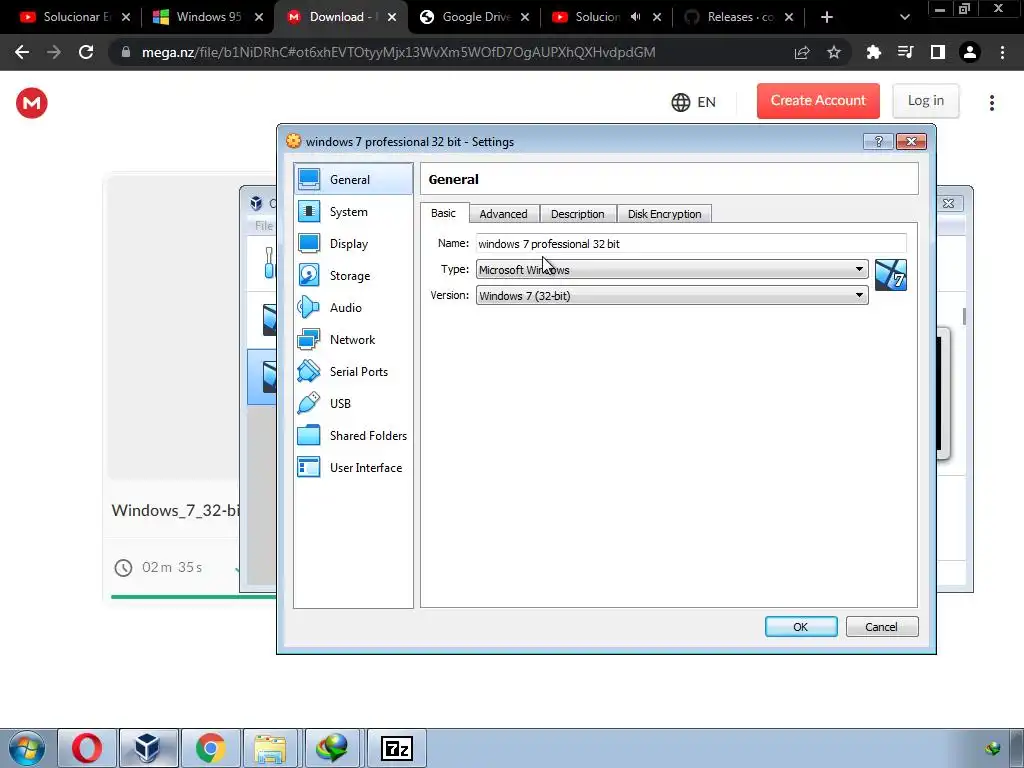Toggle the Chrome side panel
The height and width of the screenshot is (768, 1024).
coord(938,52)
